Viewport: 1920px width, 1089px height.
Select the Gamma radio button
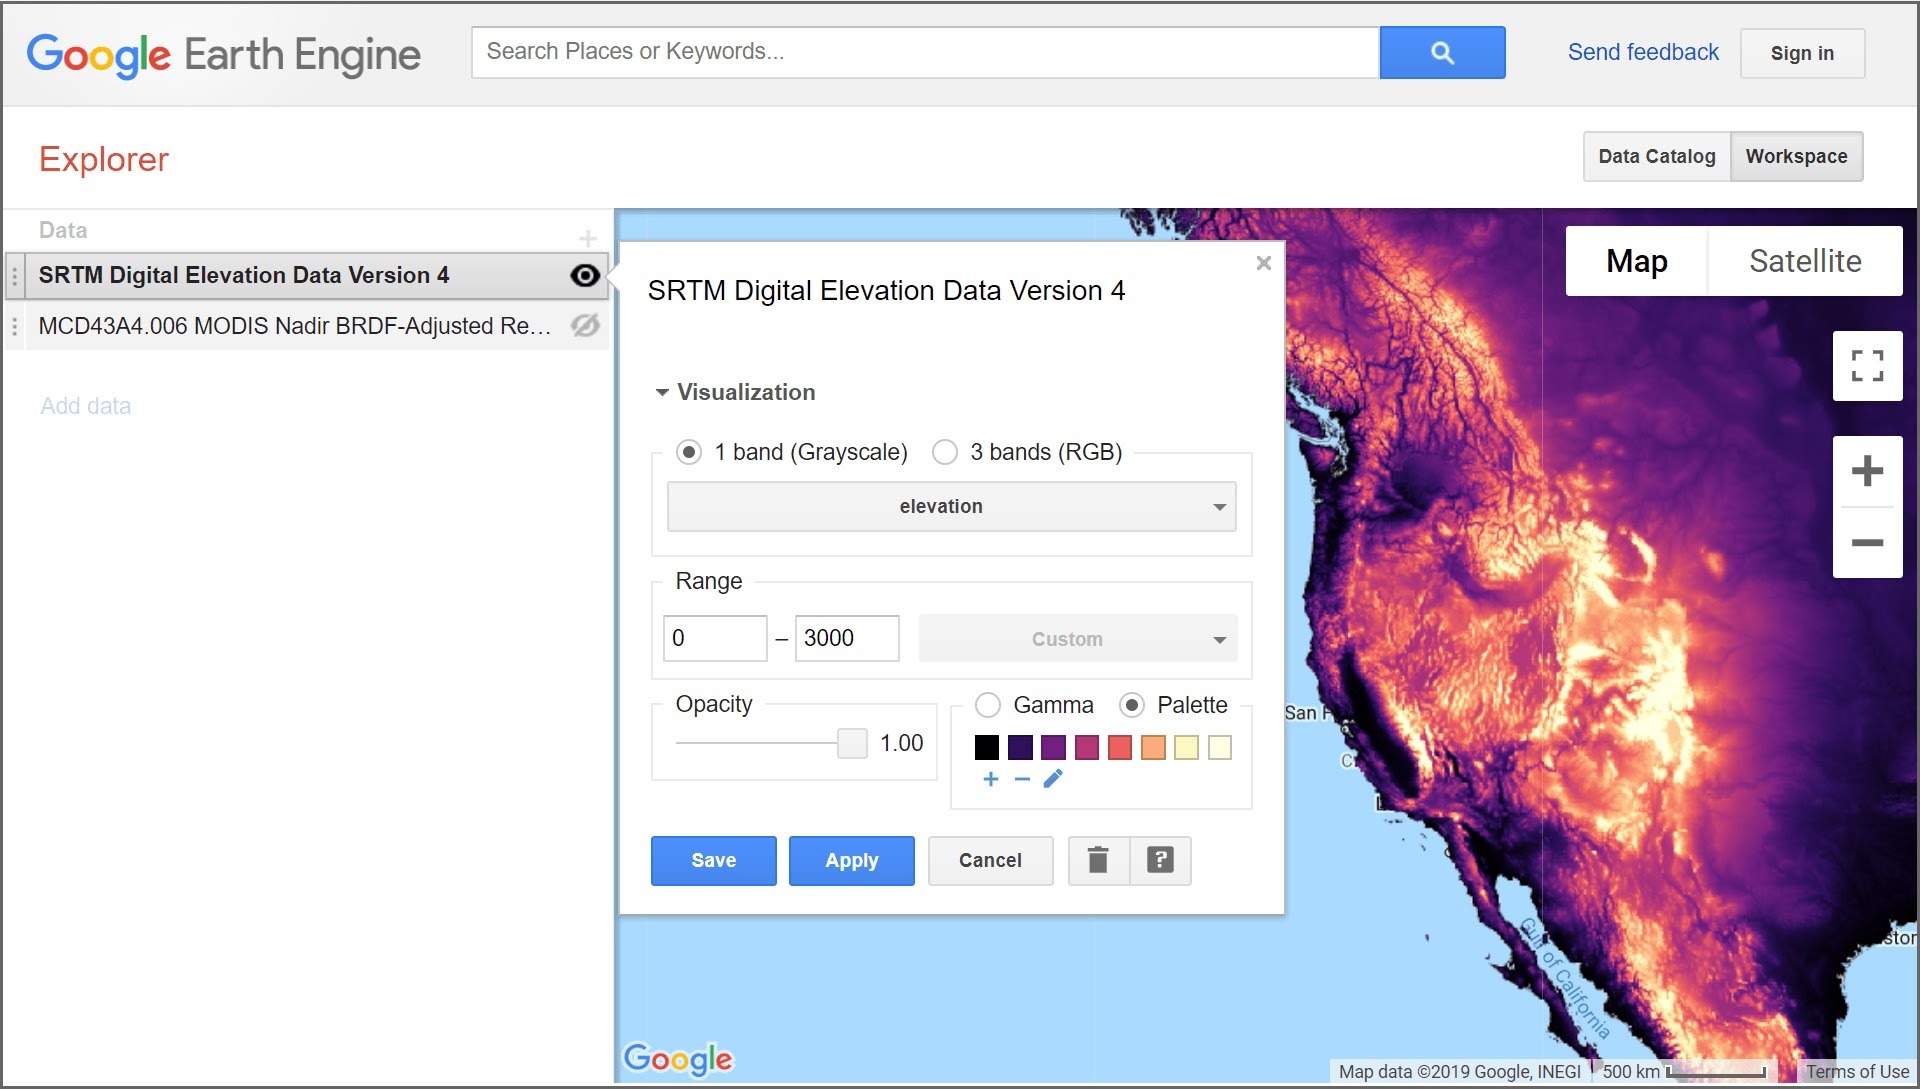click(988, 705)
